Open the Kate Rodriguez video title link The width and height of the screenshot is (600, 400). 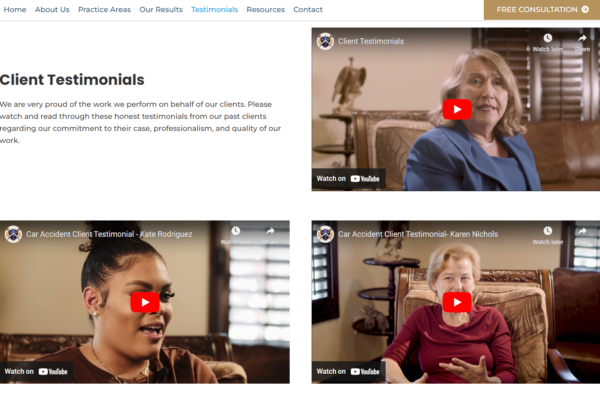tap(109, 234)
